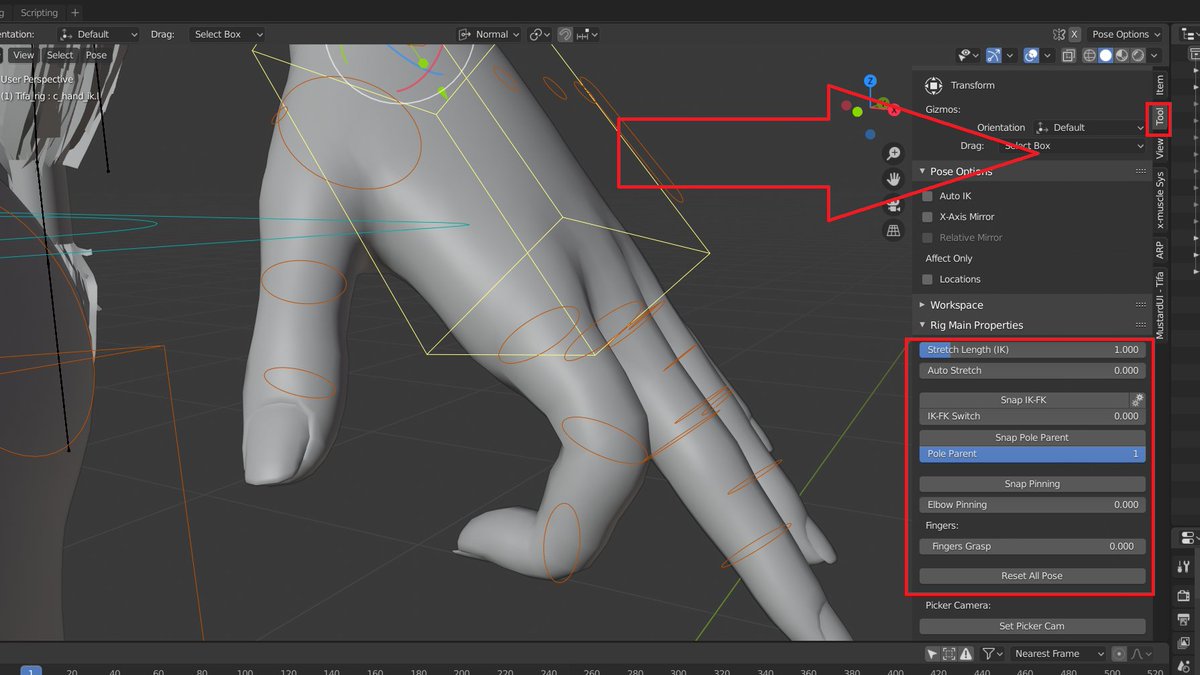Screen dimensions: 1200x675
Task: Open the Render properties camera icon tab
Action: tap(1185, 596)
